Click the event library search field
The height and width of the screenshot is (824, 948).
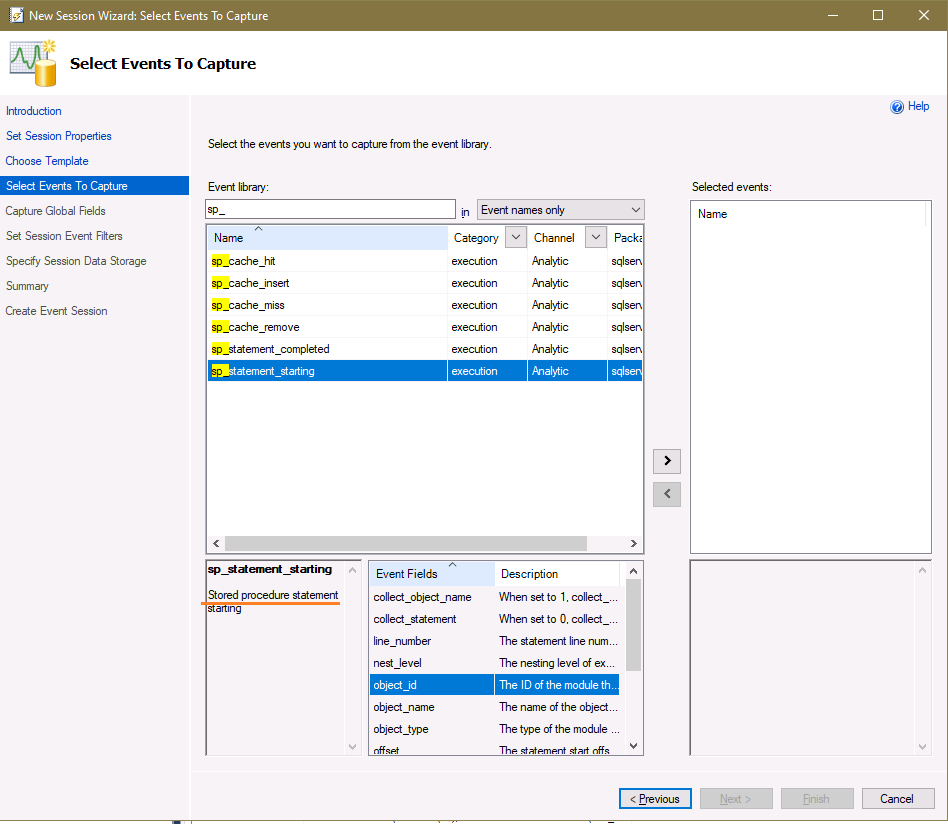point(330,209)
